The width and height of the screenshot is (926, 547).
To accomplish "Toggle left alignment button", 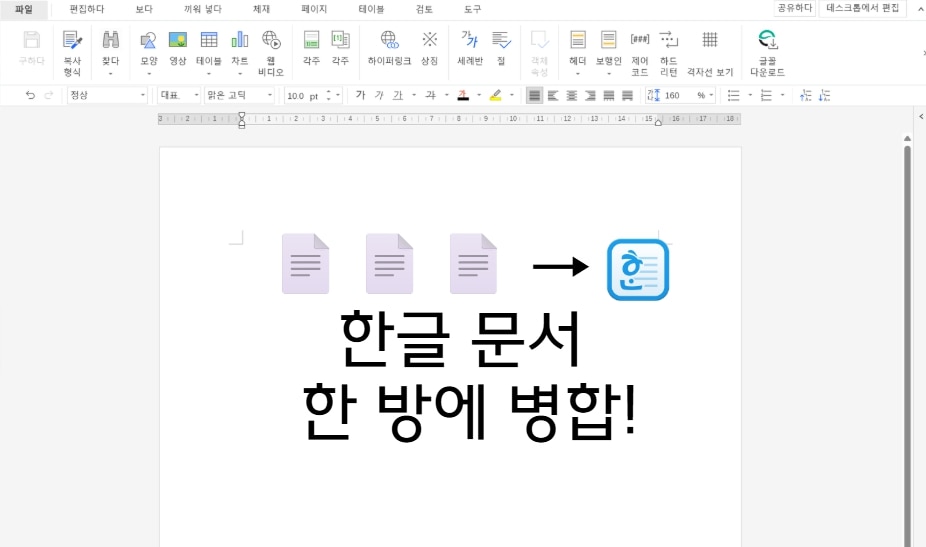I will [x=553, y=95].
